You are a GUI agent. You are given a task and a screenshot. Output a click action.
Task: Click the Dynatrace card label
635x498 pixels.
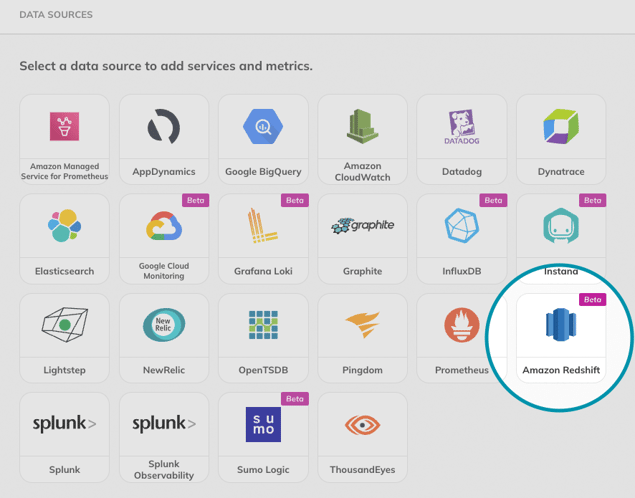pos(561,172)
